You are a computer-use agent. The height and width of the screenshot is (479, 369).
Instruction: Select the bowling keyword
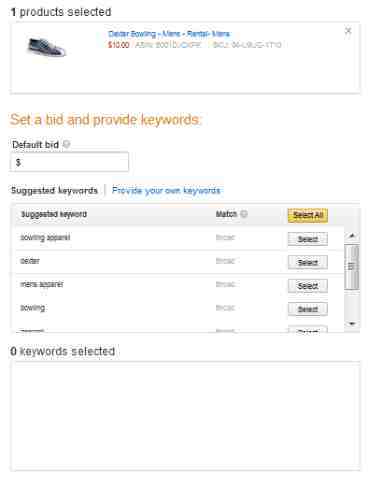click(x=308, y=309)
